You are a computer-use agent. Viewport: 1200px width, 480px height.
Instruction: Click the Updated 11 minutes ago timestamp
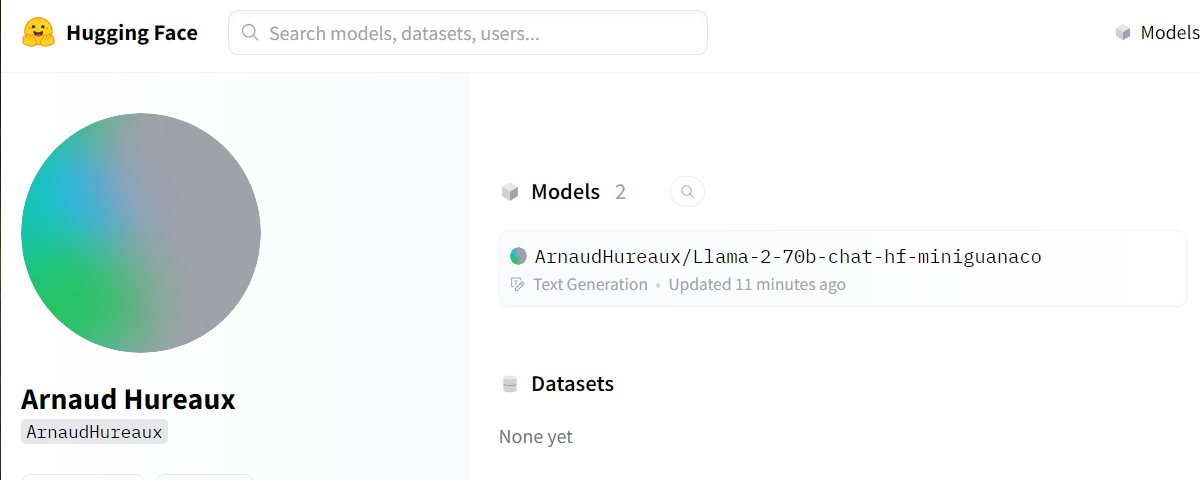pos(757,284)
